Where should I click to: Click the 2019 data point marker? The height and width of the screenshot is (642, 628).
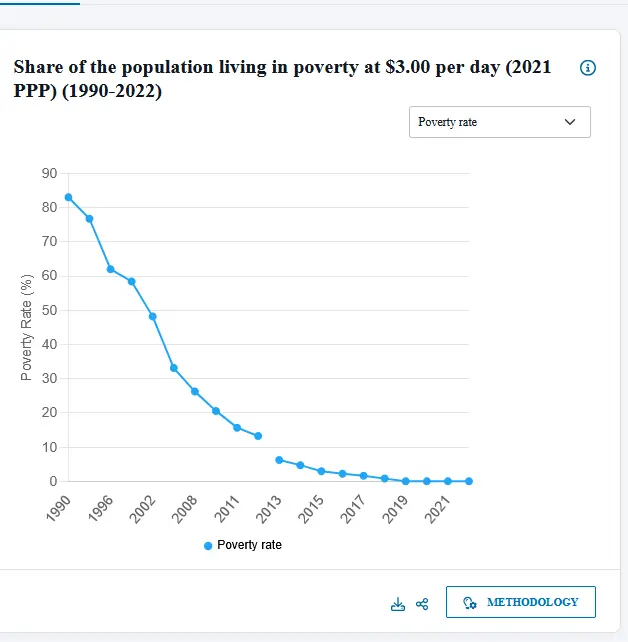[405, 481]
